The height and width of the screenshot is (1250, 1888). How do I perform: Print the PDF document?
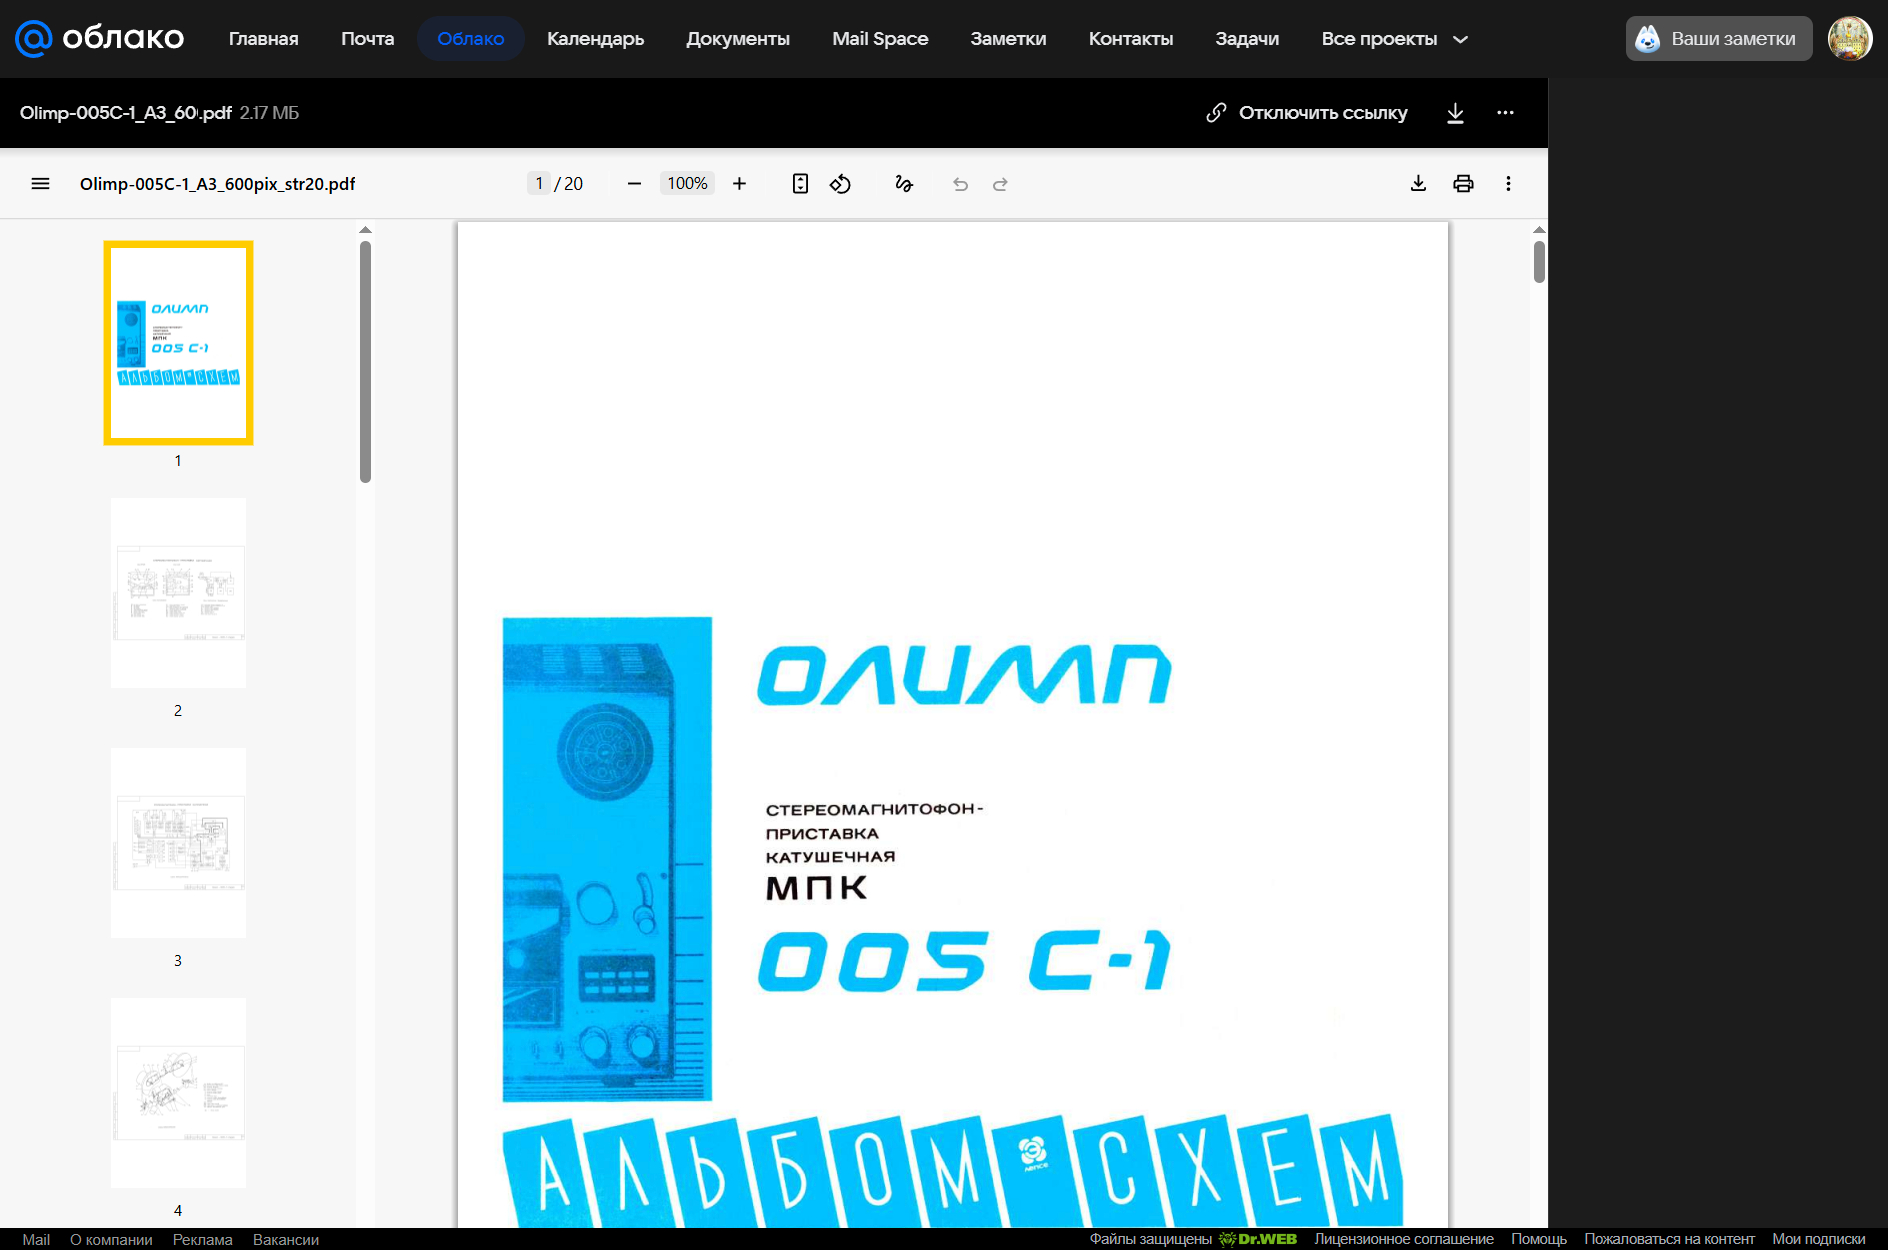[1463, 184]
